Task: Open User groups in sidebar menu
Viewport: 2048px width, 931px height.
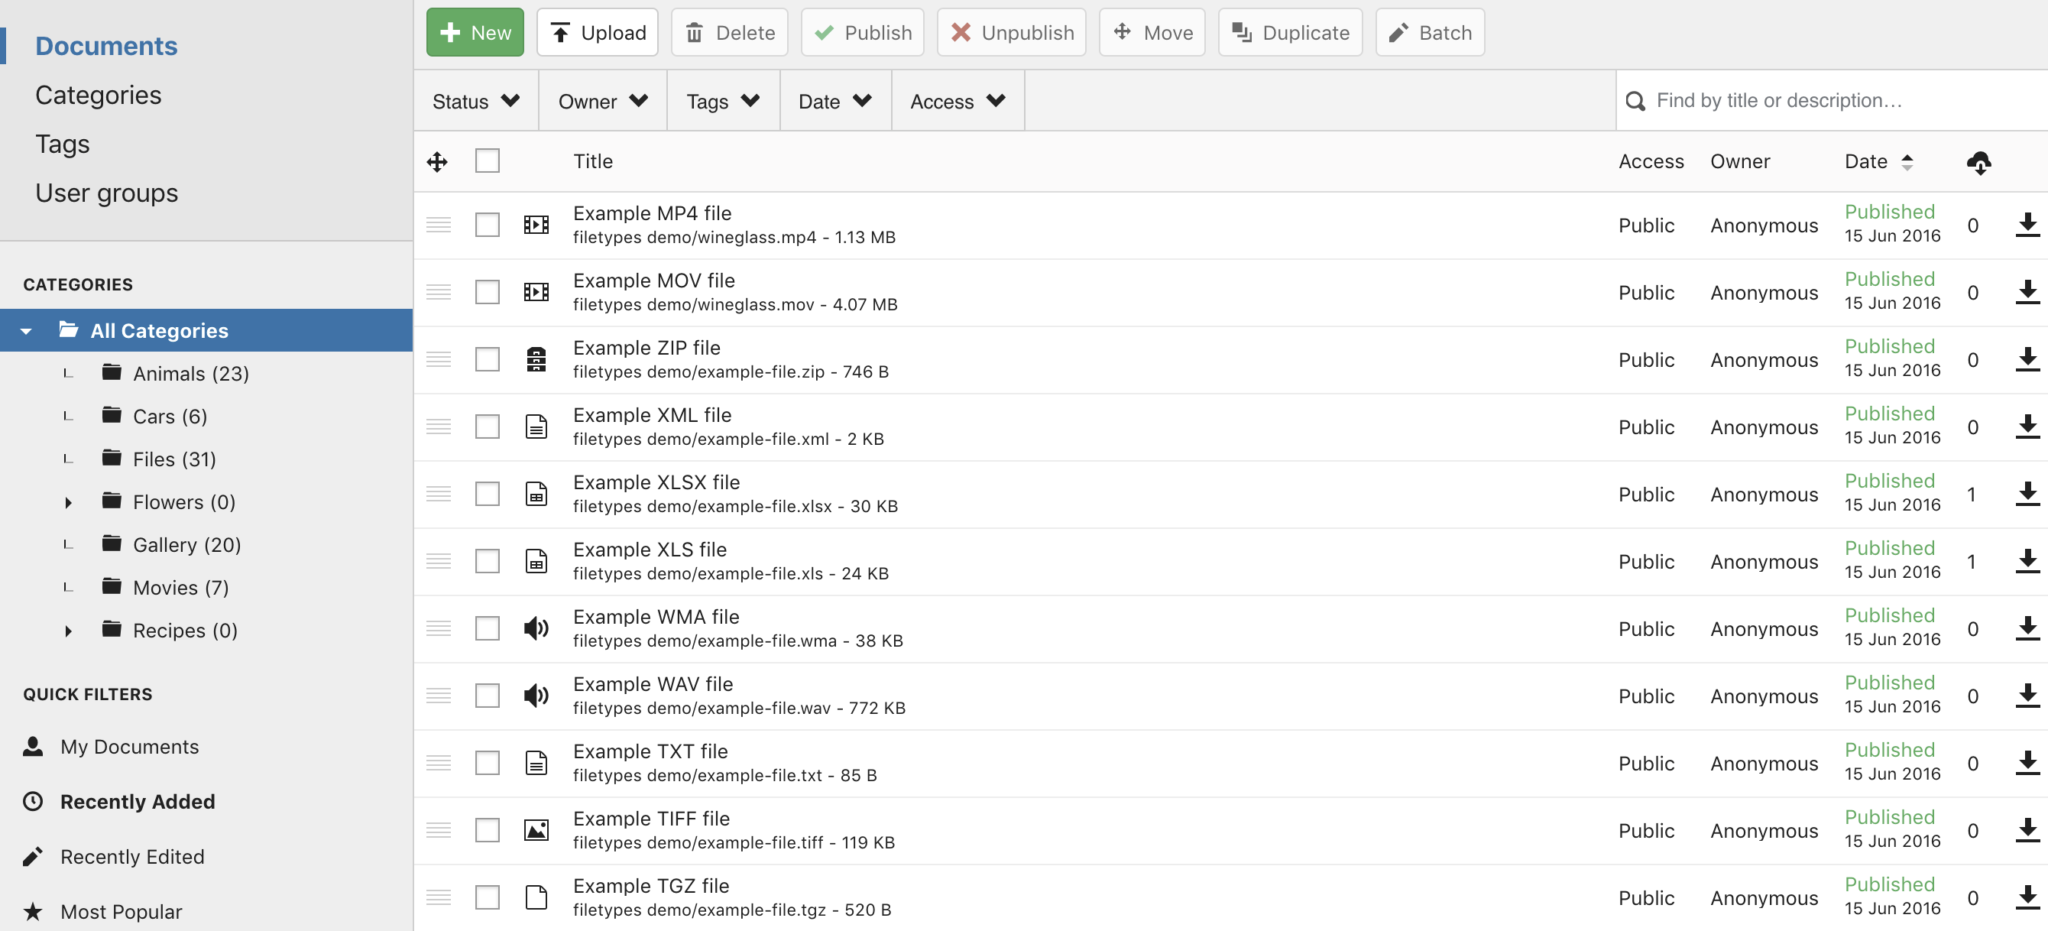Action: point(106,193)
